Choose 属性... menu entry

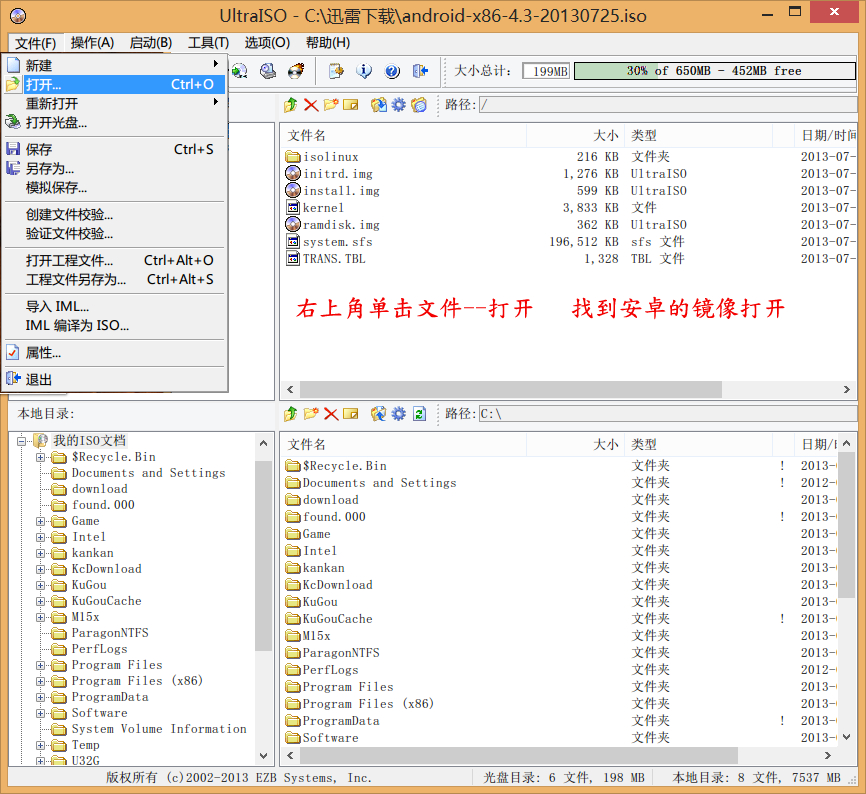(115, 352)
